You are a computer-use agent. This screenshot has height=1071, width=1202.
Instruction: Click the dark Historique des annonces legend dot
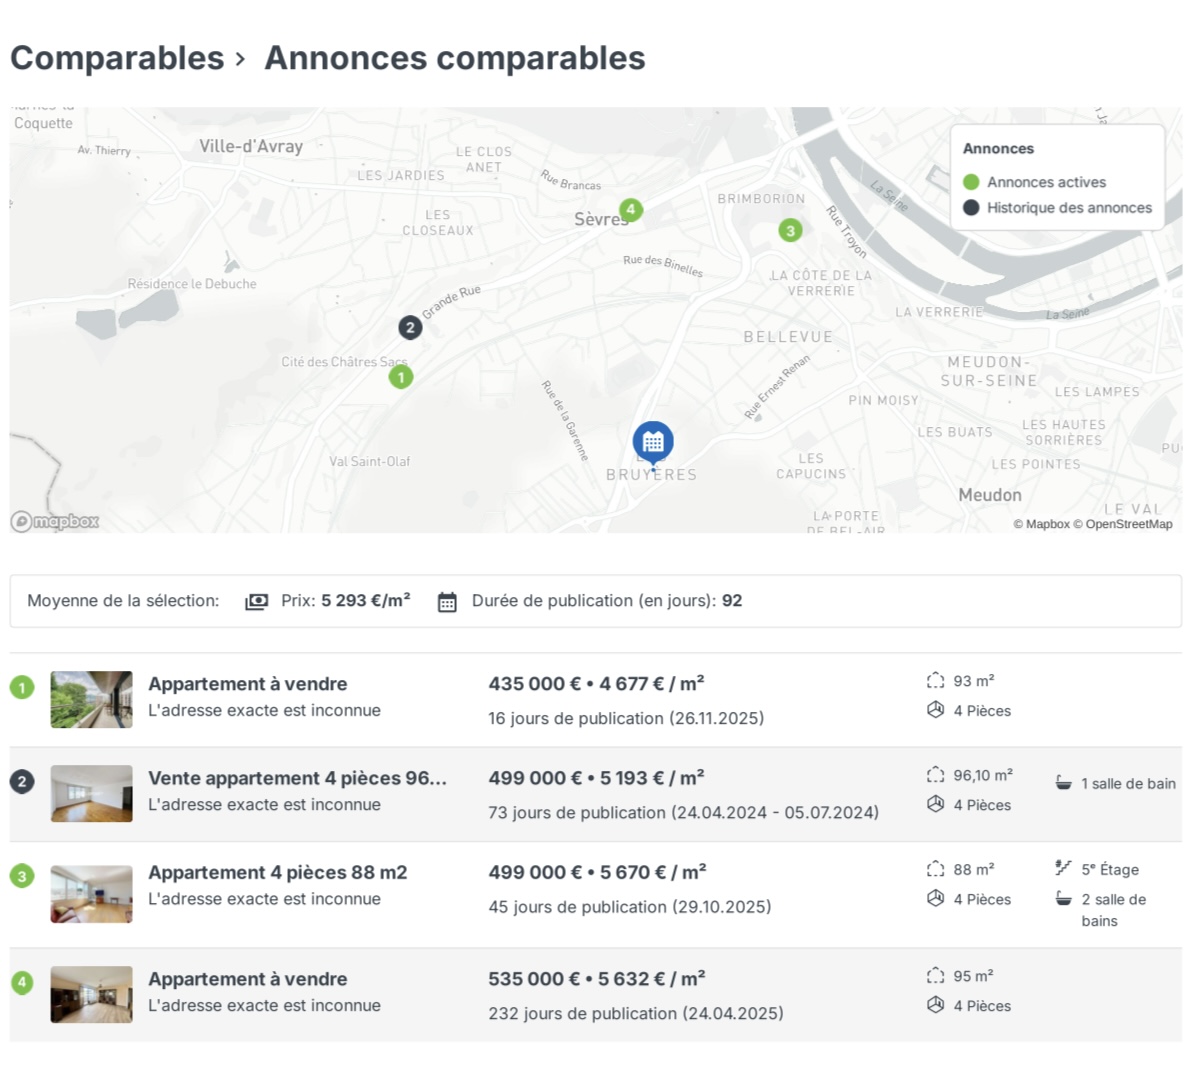(970, 208)
